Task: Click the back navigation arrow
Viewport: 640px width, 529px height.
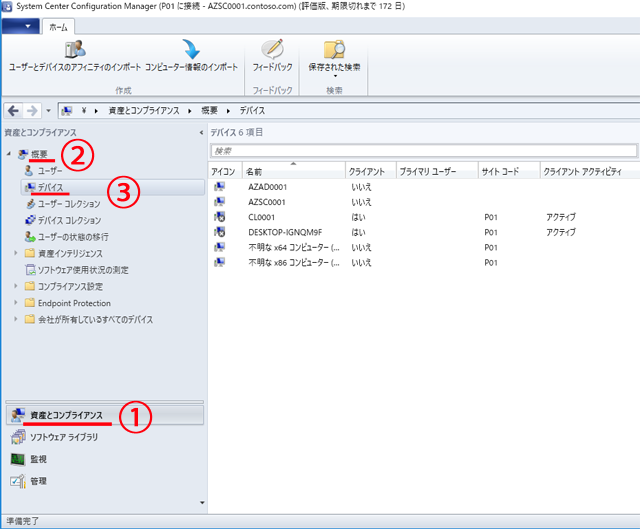Action: (x=14, y=109)
